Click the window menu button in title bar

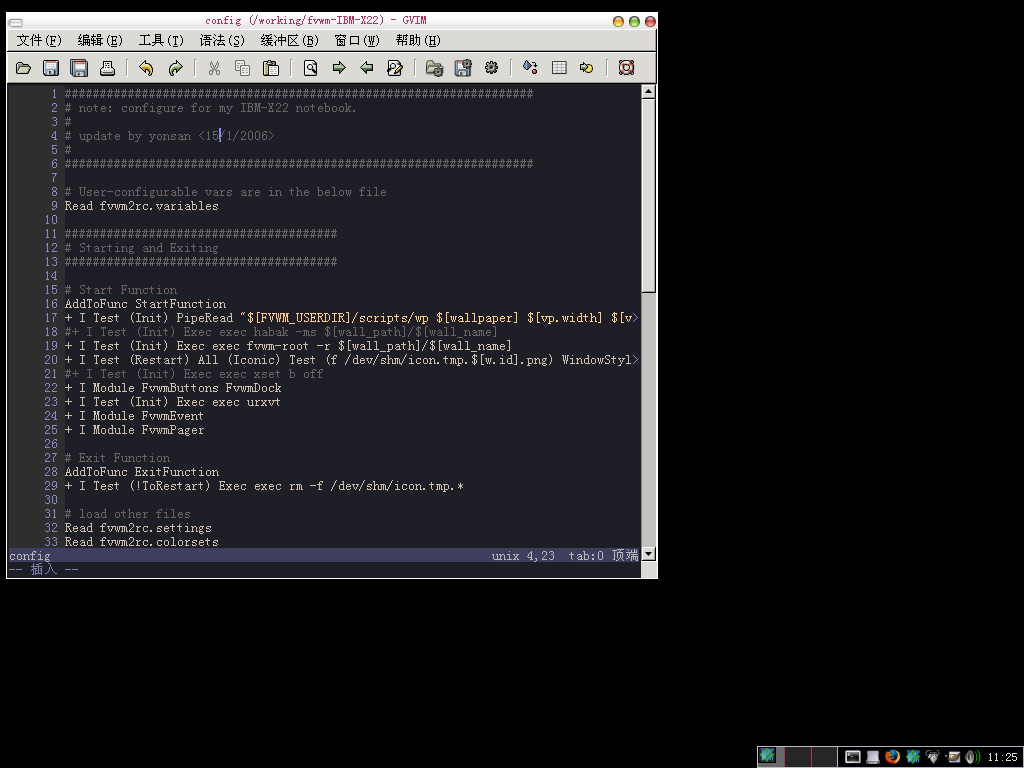point(15,22)
